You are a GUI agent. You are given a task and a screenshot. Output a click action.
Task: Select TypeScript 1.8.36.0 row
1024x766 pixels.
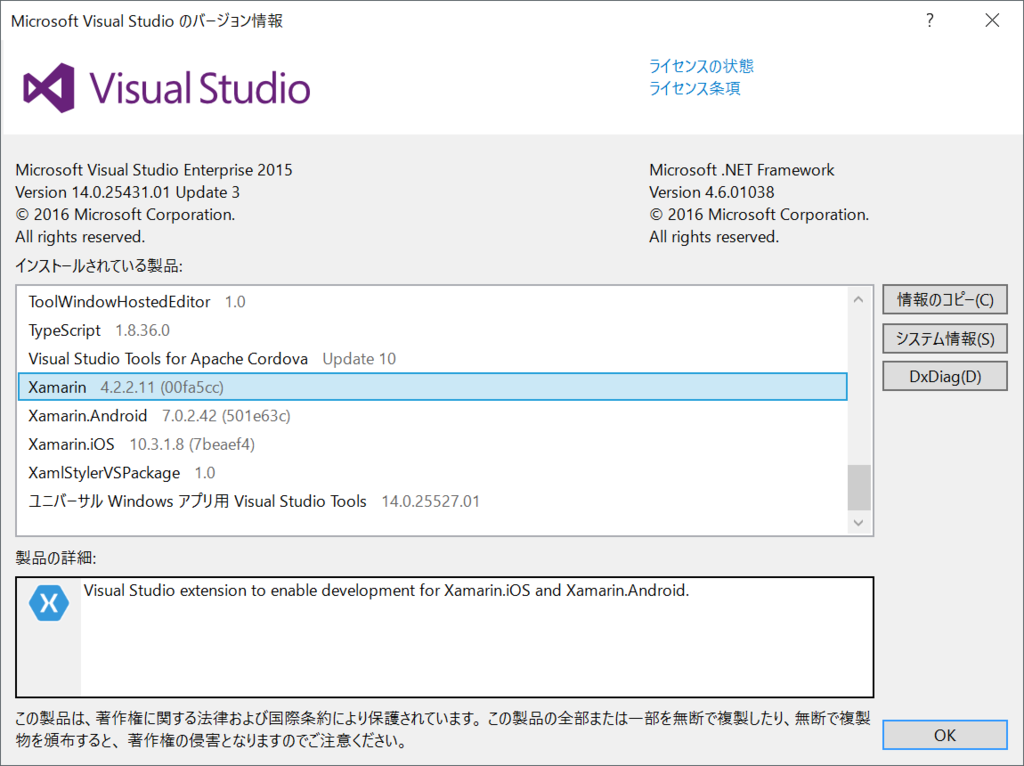pos(433,330)
